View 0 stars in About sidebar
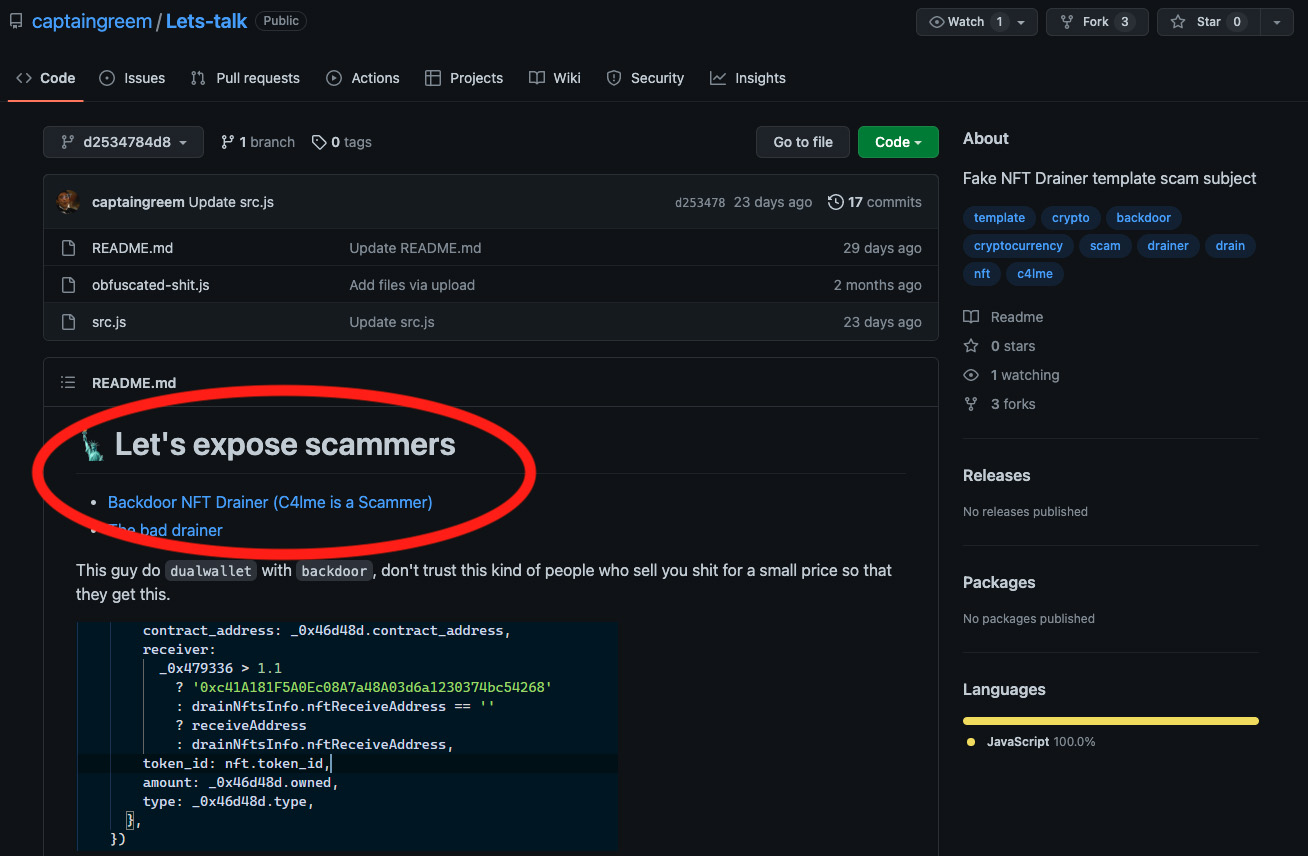Image resolution: width=1308 pixels, height=856 pixels. click(999, 346)
